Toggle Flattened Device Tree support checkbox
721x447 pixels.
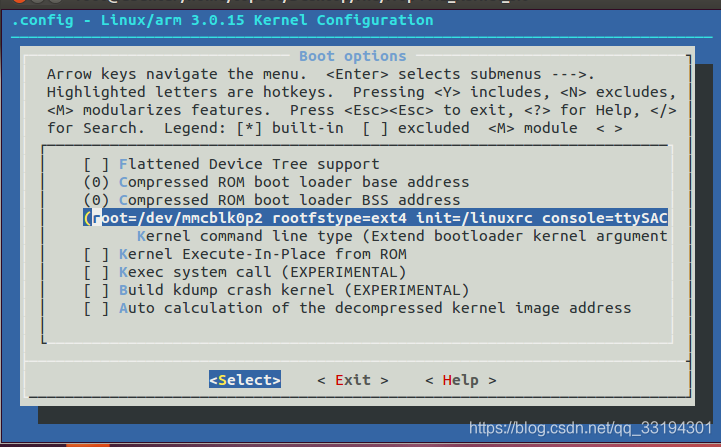click(x=96, y=164)
